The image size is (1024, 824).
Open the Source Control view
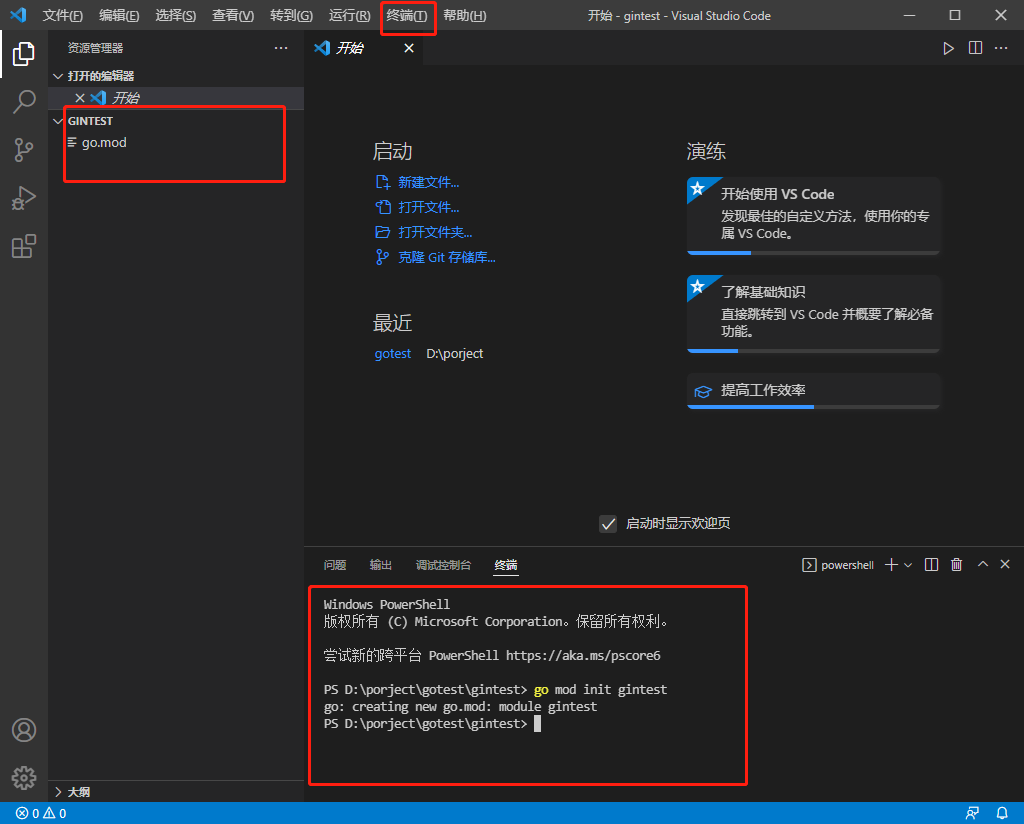pos(24,150)
